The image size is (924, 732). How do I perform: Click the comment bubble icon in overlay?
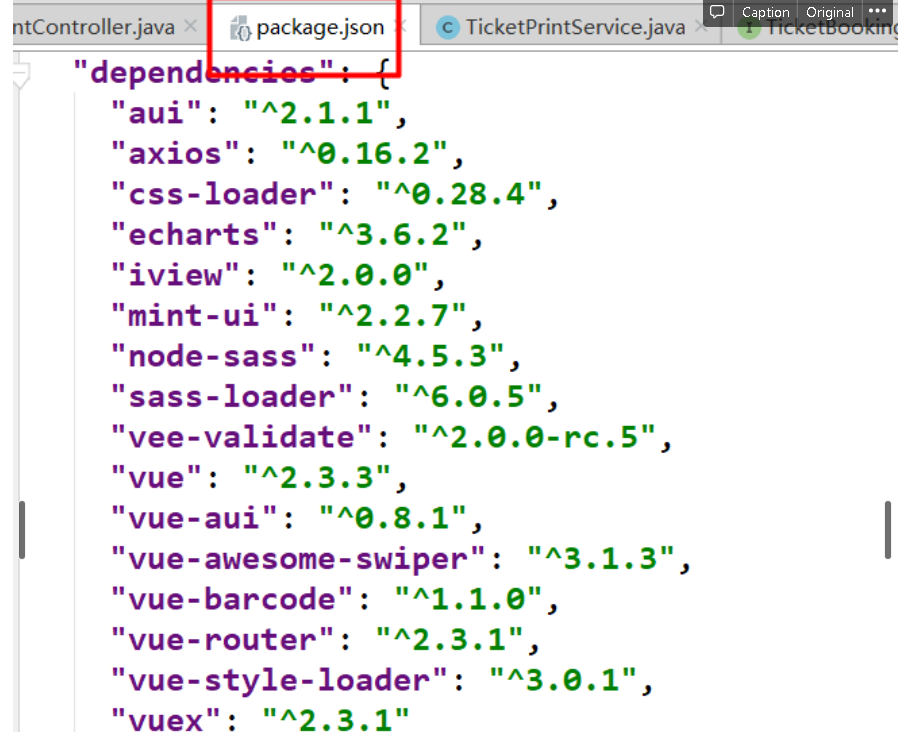tap(717, 12)
